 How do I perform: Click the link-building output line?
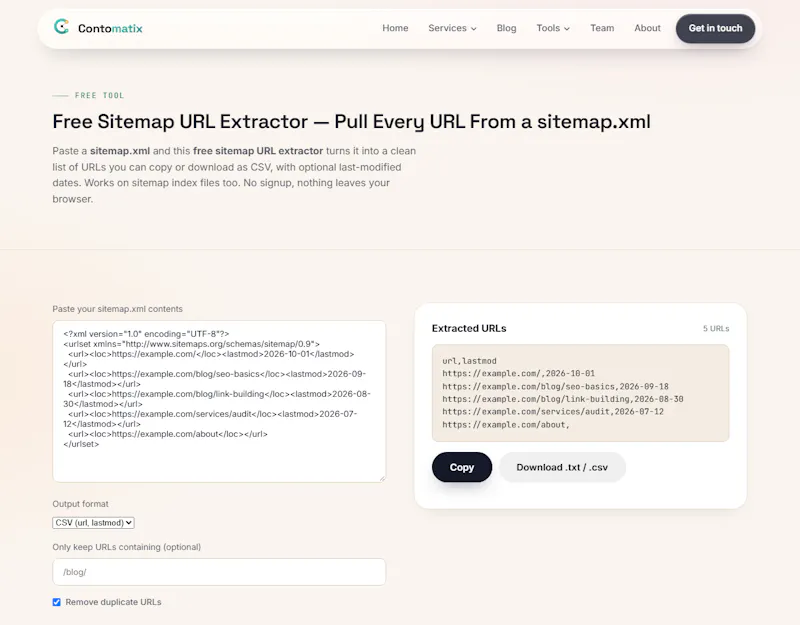pyautogui.click(x=563, y=399)
